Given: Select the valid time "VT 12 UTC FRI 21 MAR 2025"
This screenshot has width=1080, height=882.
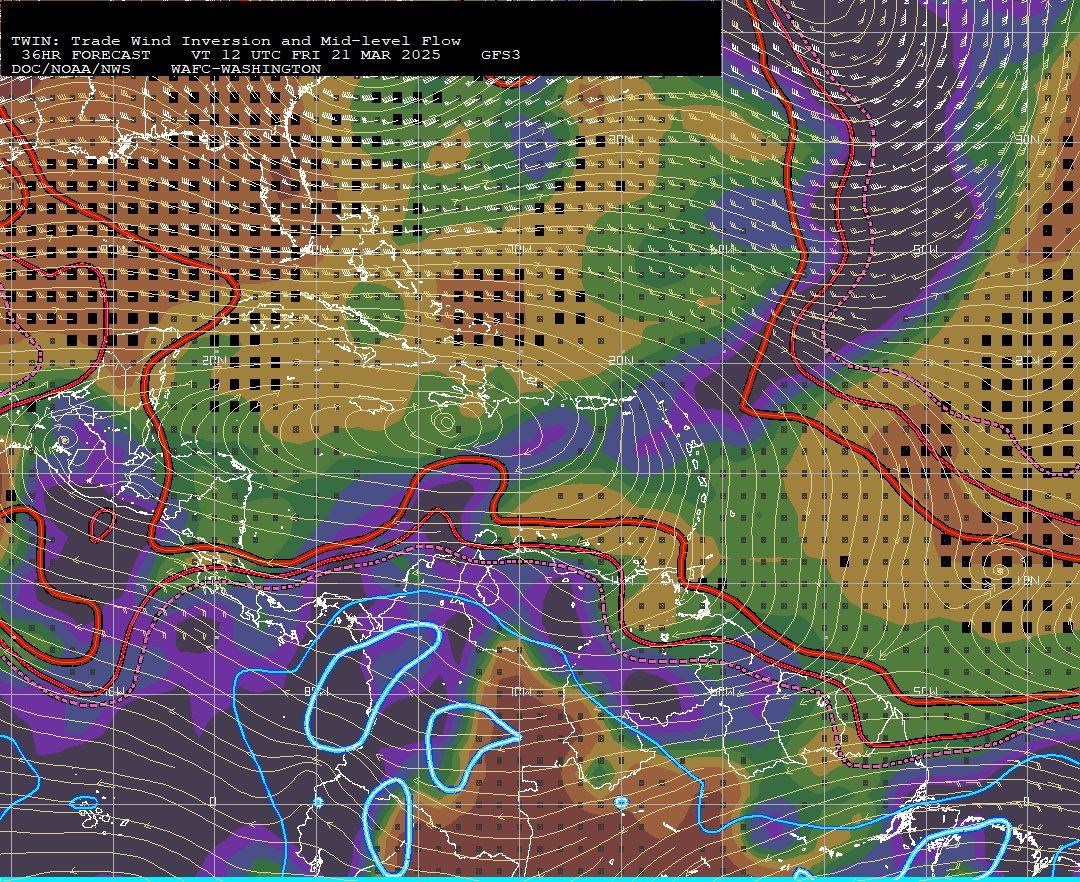Looking at the screenshot, I should point(315,55).
